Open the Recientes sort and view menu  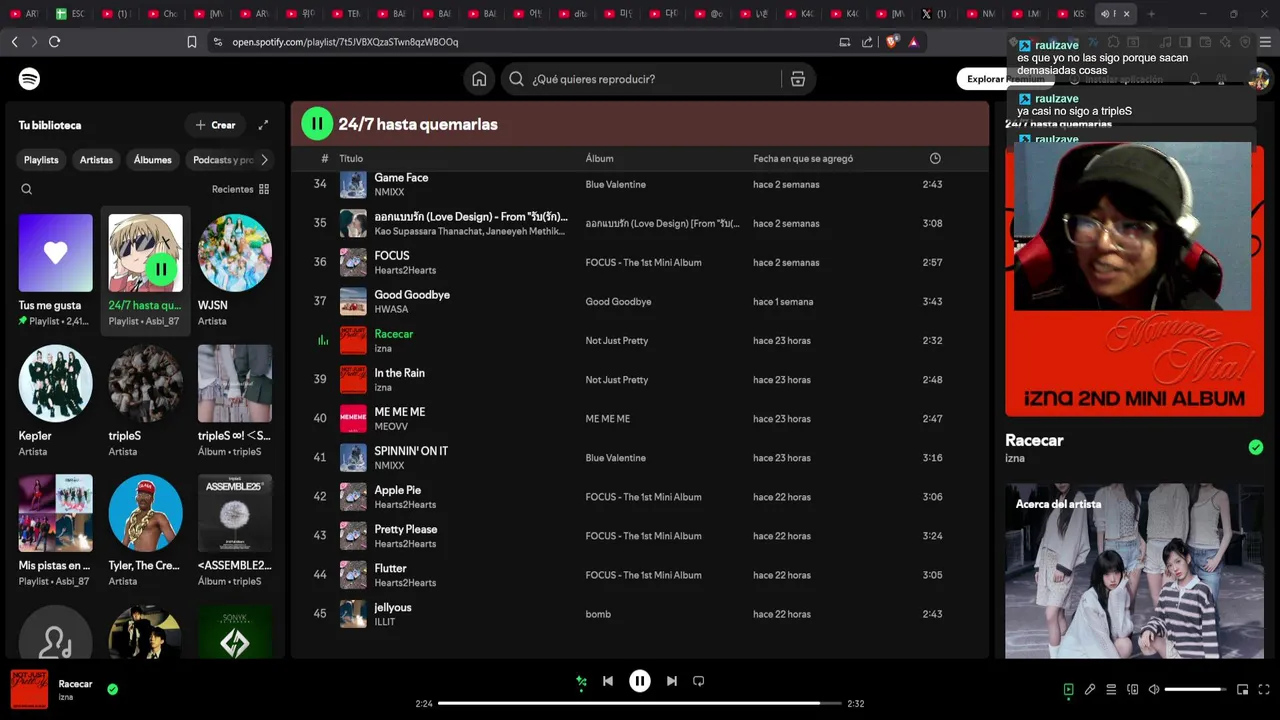pos(240,189)
